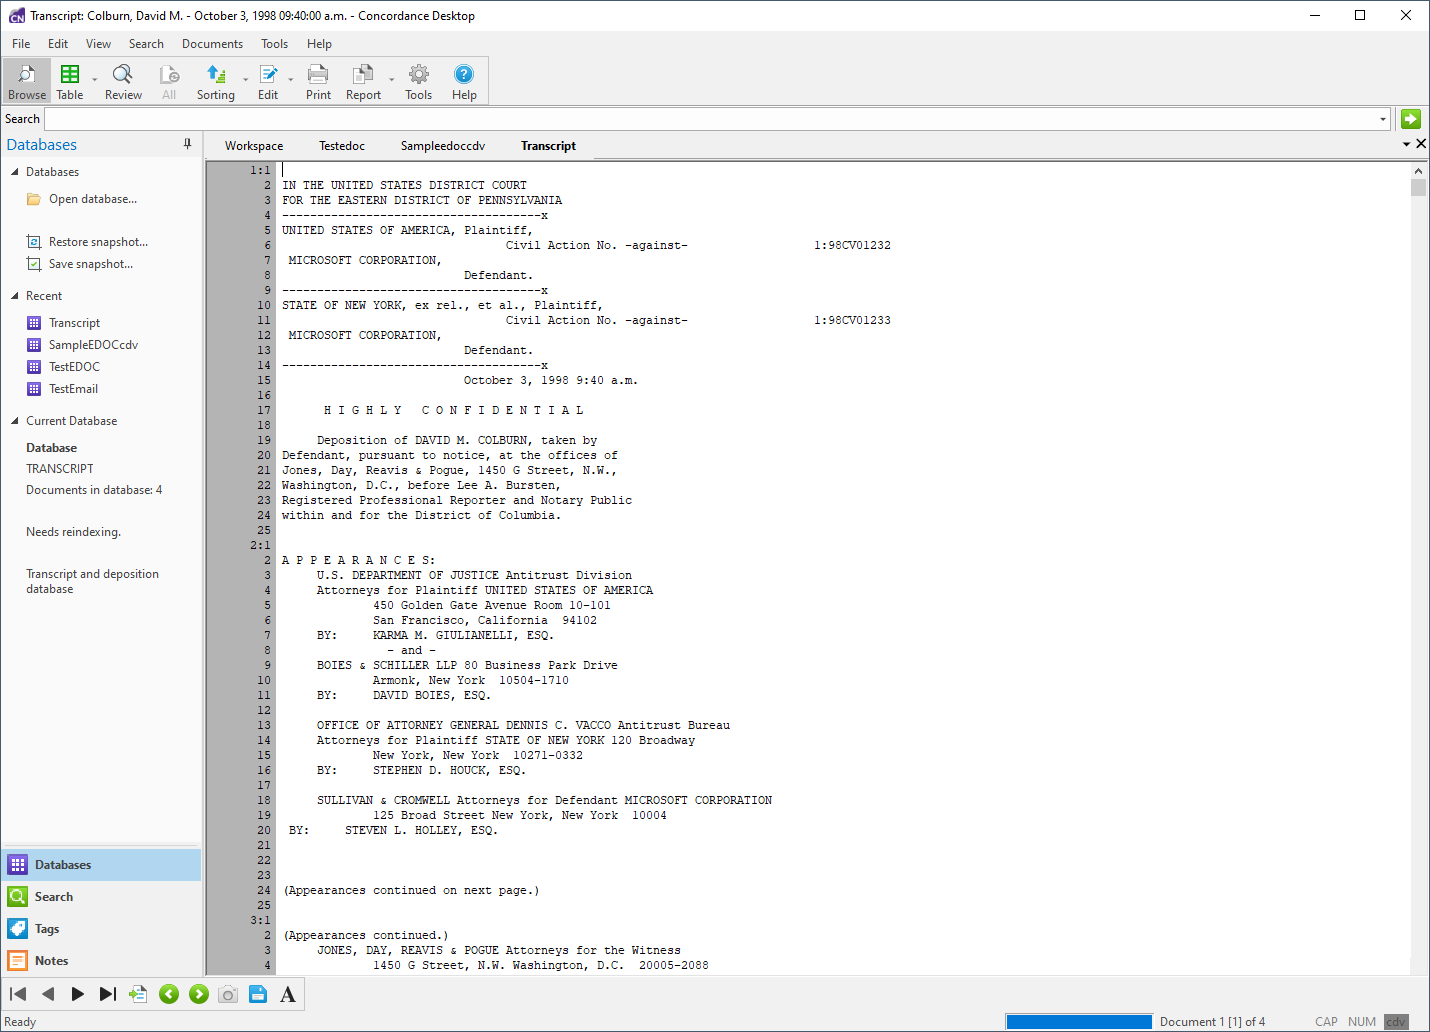
Task: Open Notes navigation pane
Action: click(101, 961)
